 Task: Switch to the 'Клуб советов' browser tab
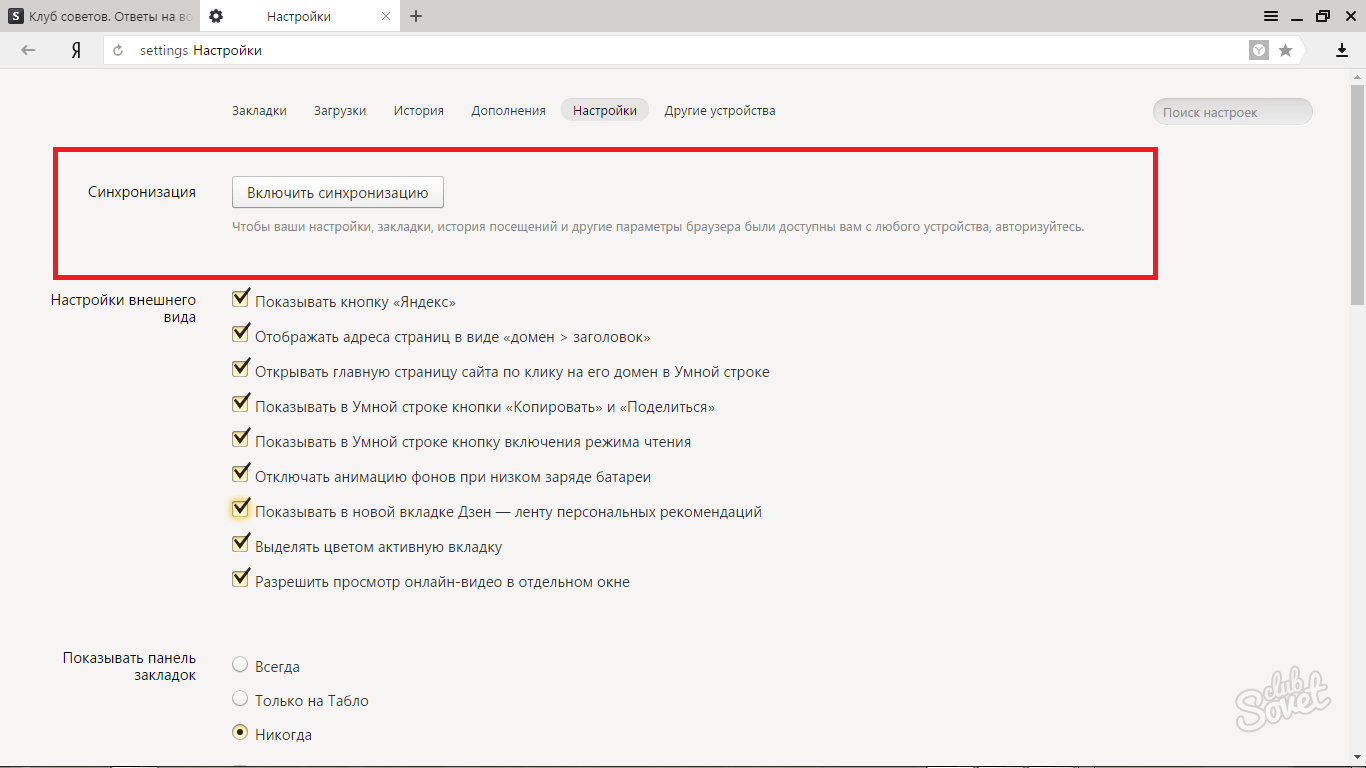100,16
